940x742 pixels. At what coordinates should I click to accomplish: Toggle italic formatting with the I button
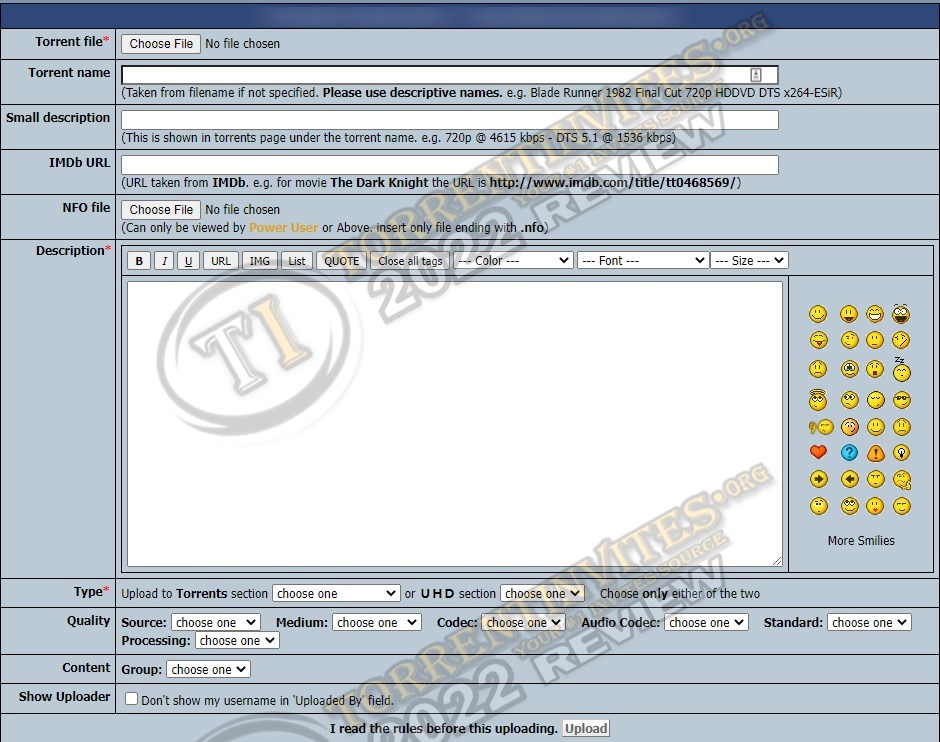click(164, 261)
